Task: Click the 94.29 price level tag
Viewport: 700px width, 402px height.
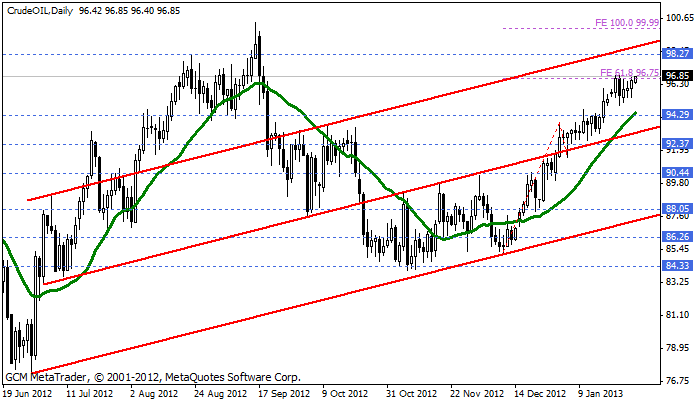Action: pyautogui.click(x=677, y=115)
